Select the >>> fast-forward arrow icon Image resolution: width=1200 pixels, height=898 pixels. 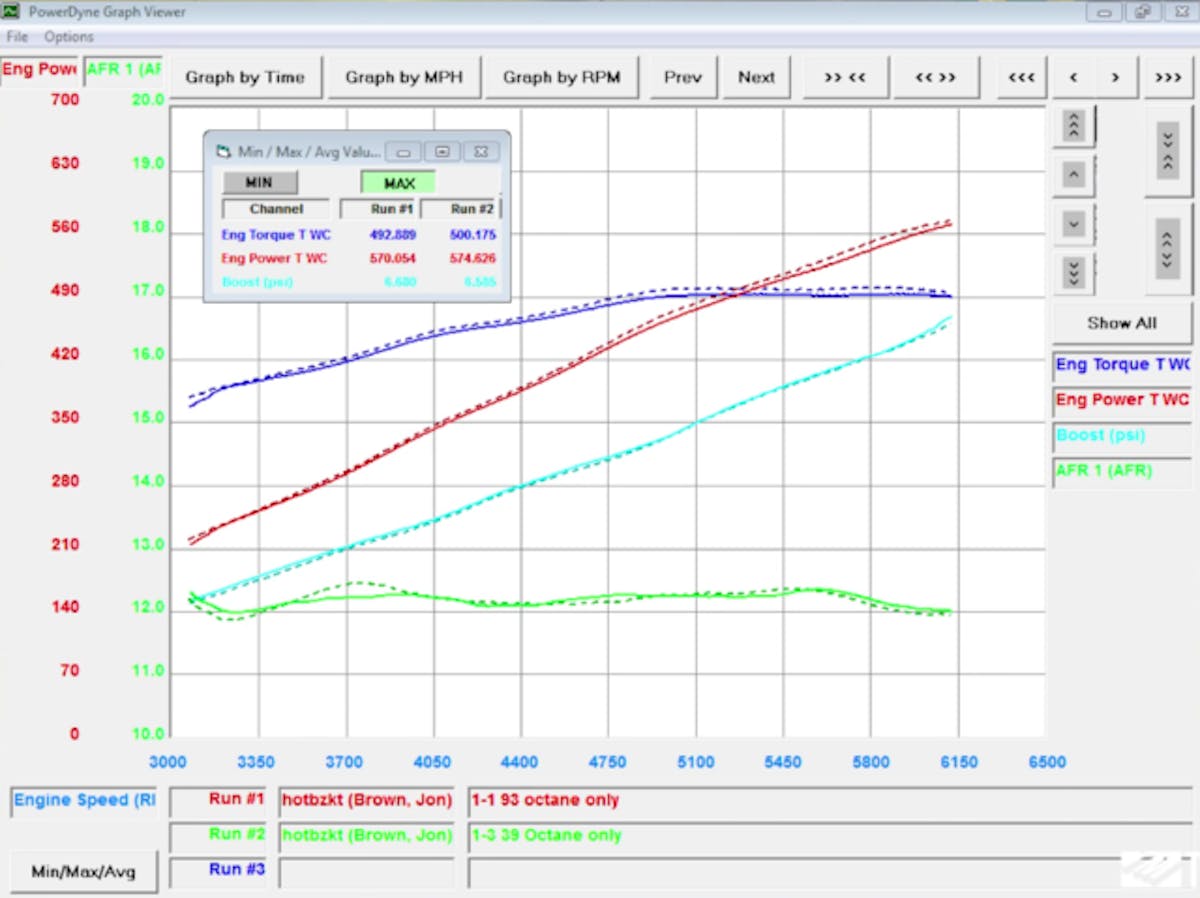pos(1168,77)
